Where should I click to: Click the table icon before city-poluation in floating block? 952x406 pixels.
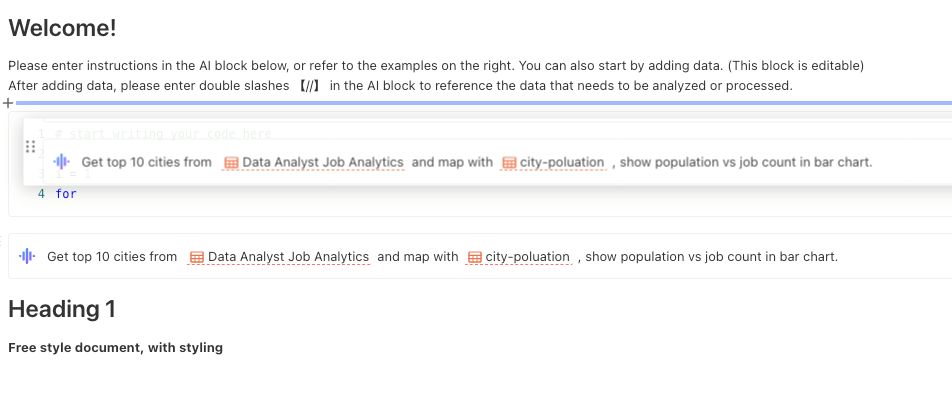[509, 162]
